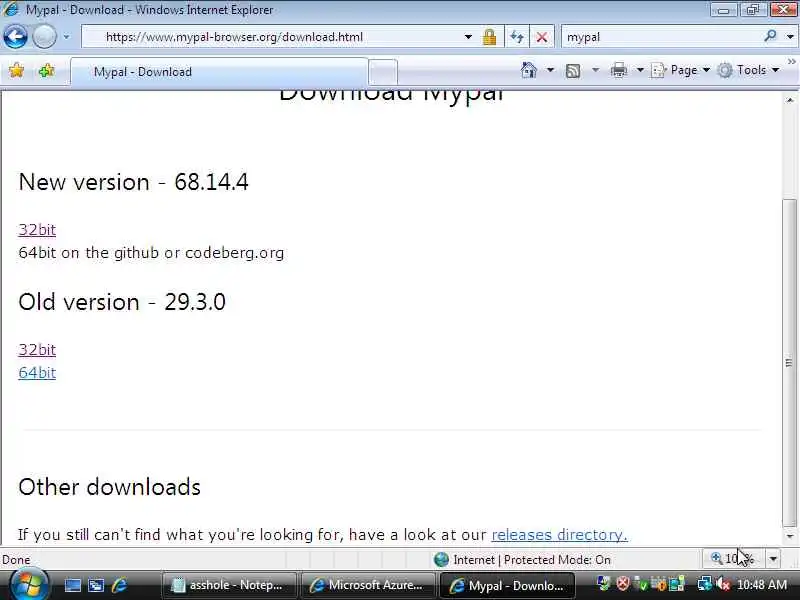The image size is (800, 600).
Task: Expand the address bar URL history dropdown
Action: (468, 37)
